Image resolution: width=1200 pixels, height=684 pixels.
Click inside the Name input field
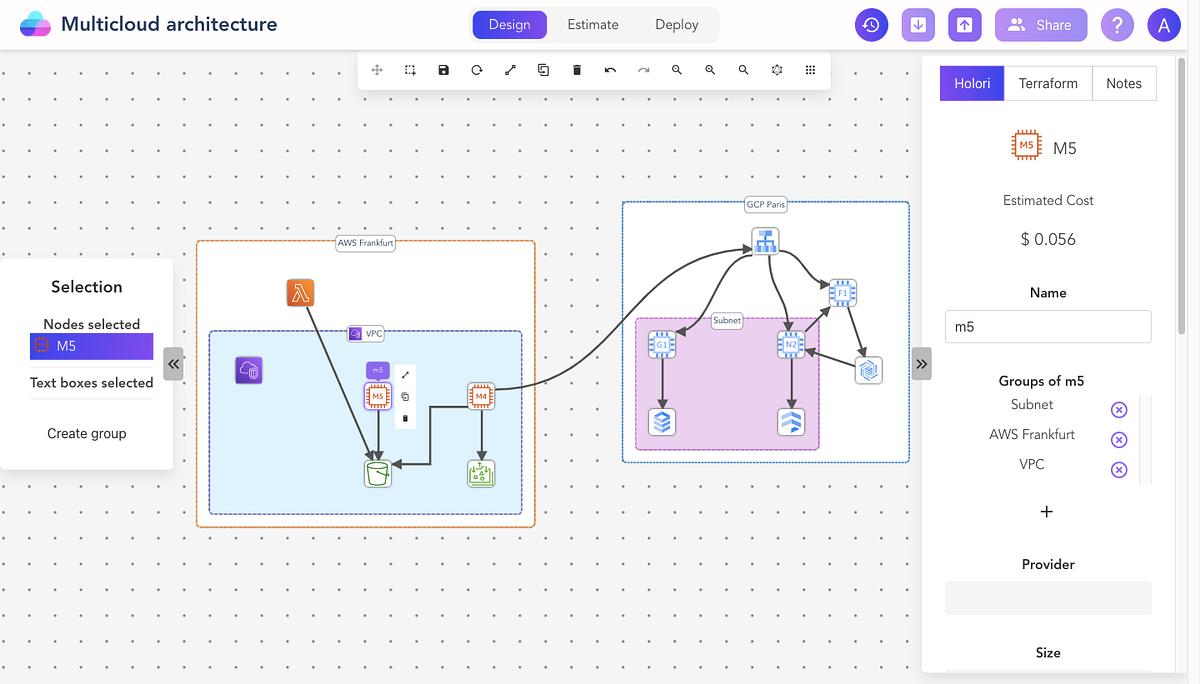tap(1047, 326)
